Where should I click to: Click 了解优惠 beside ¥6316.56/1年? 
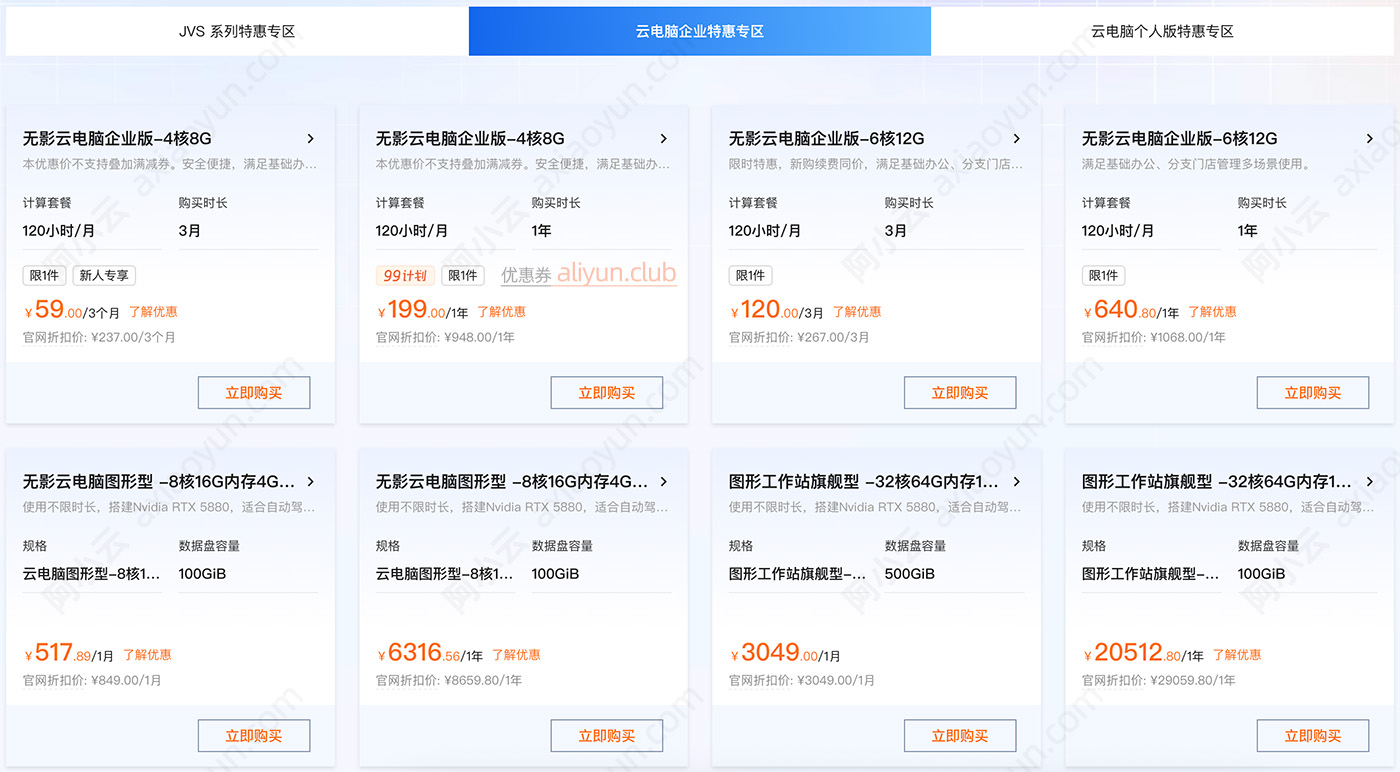[x=516, y=655]
